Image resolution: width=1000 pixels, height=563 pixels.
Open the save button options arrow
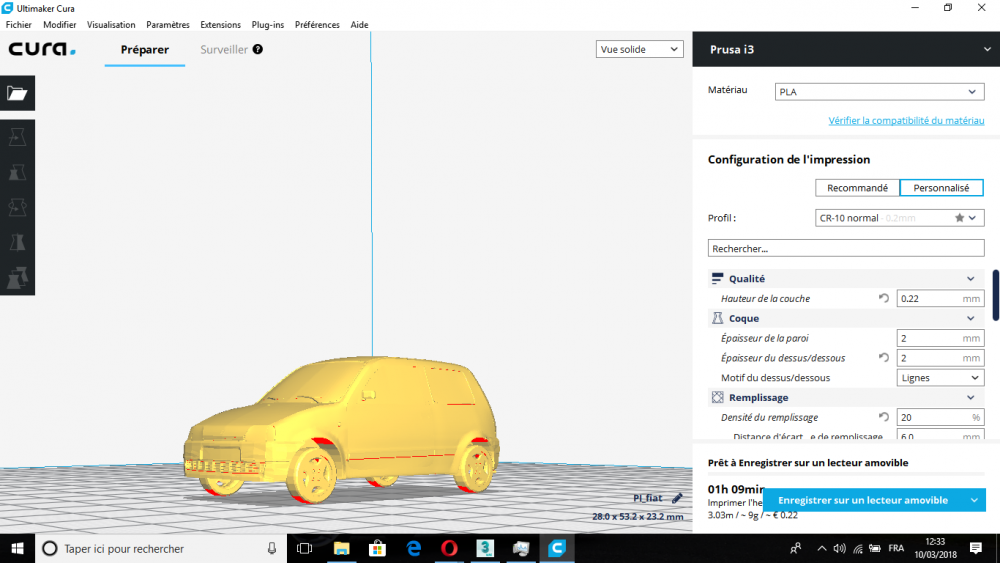974,500
